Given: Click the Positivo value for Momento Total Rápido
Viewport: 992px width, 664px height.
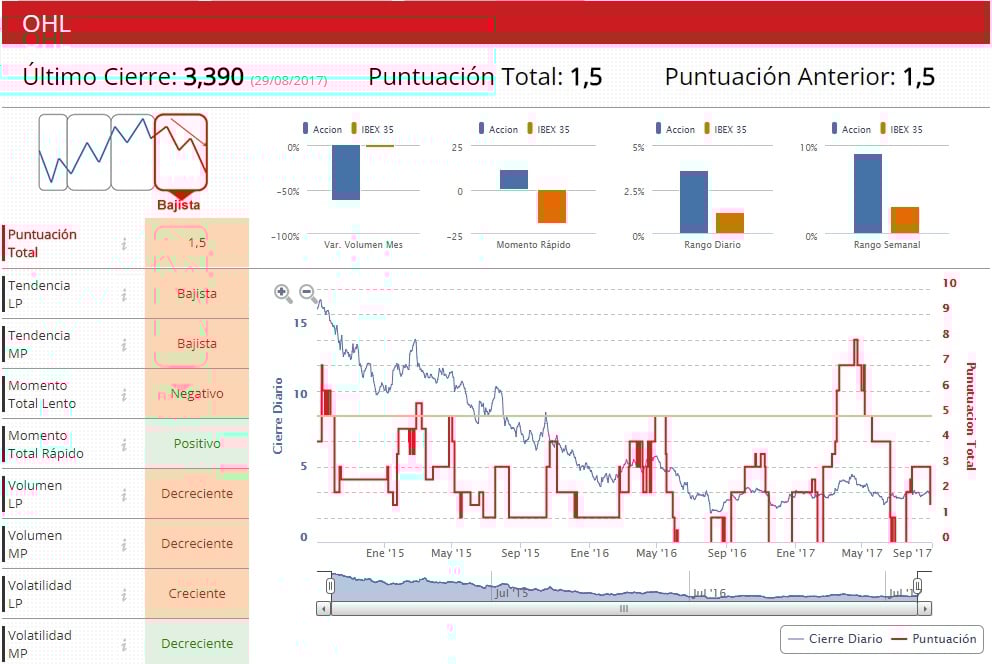Looking at the screenshot, I should [197, 443].
